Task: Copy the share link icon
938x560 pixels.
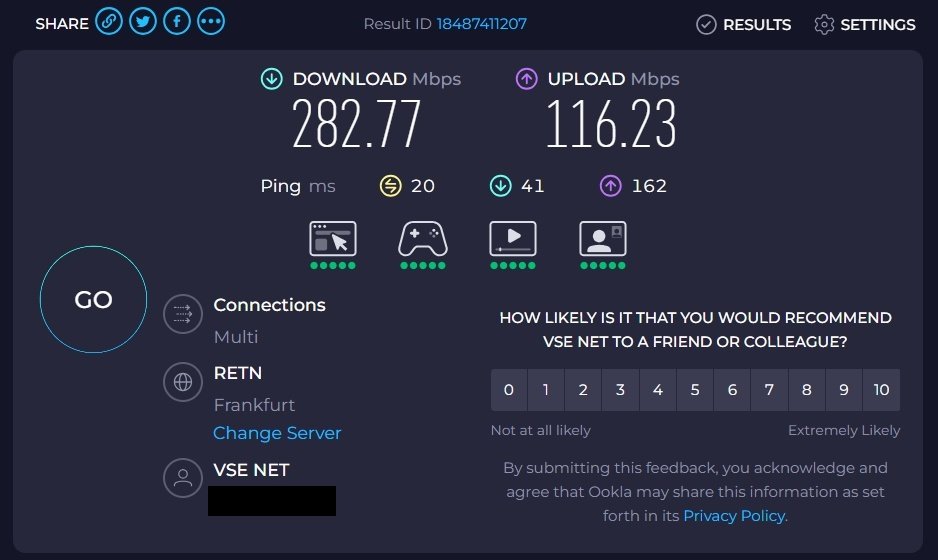Action: [109, 22]
